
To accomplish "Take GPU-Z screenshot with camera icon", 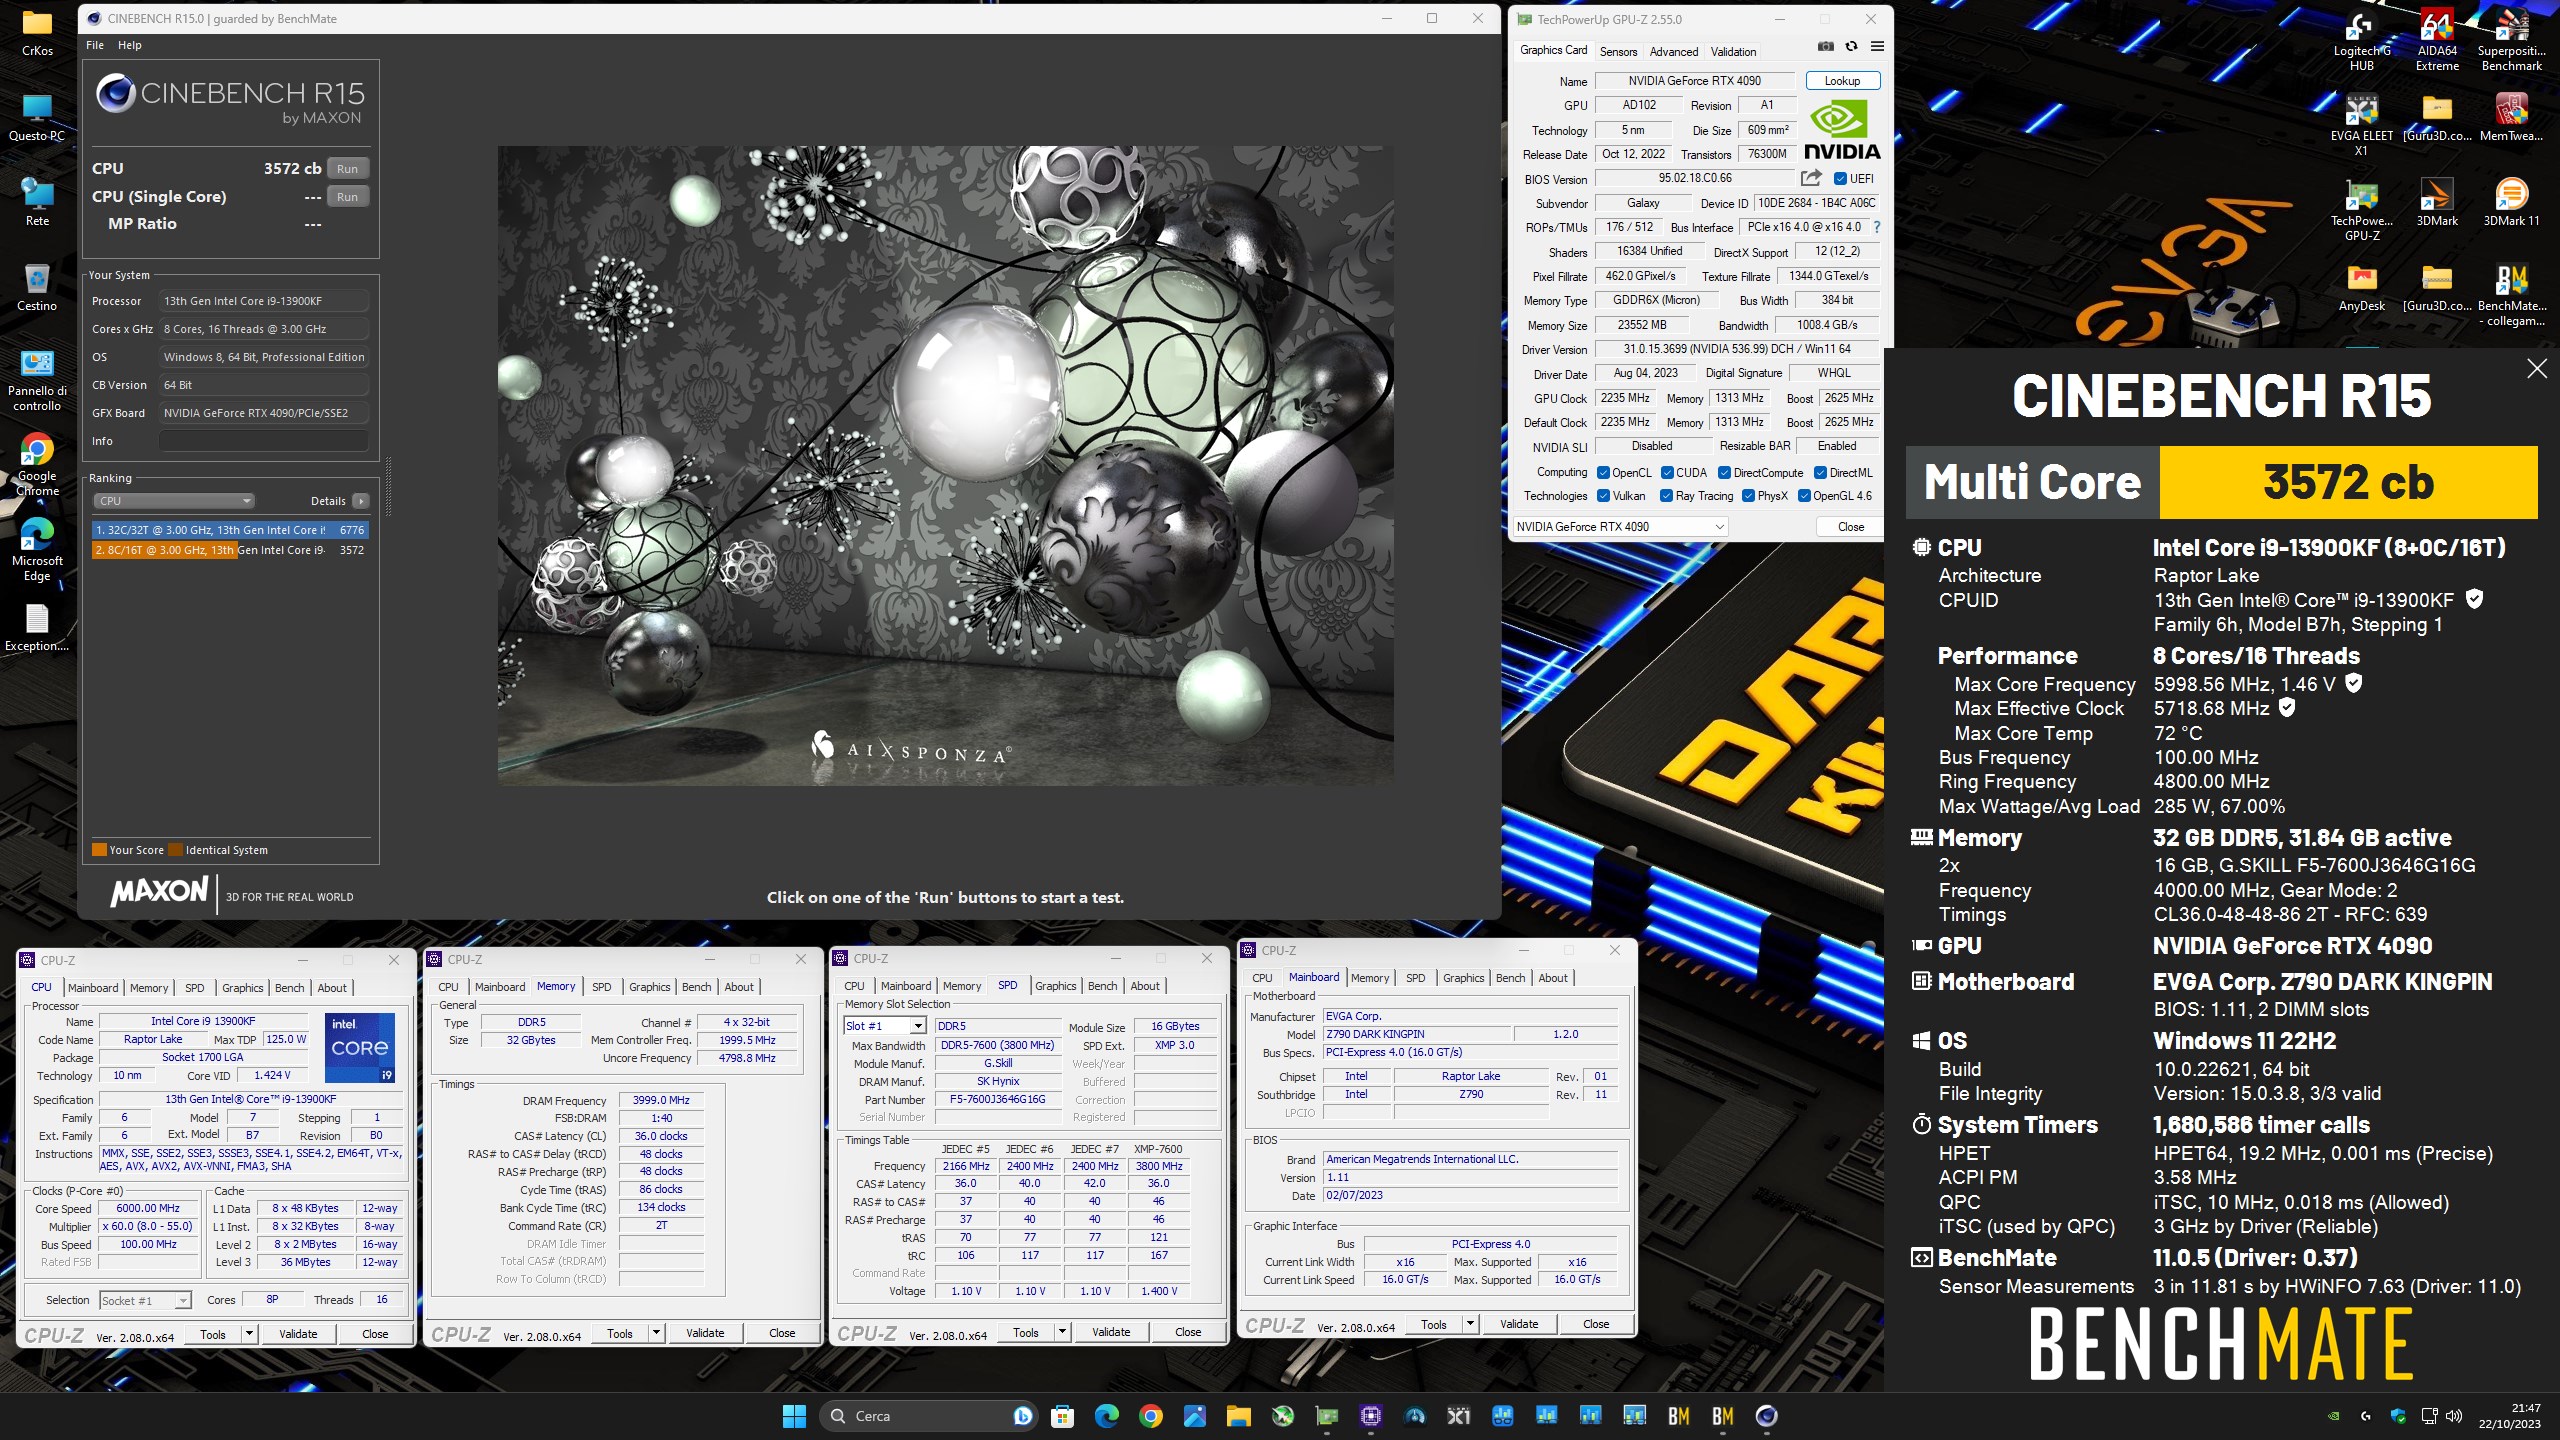I will click(x=1825, y=47).
